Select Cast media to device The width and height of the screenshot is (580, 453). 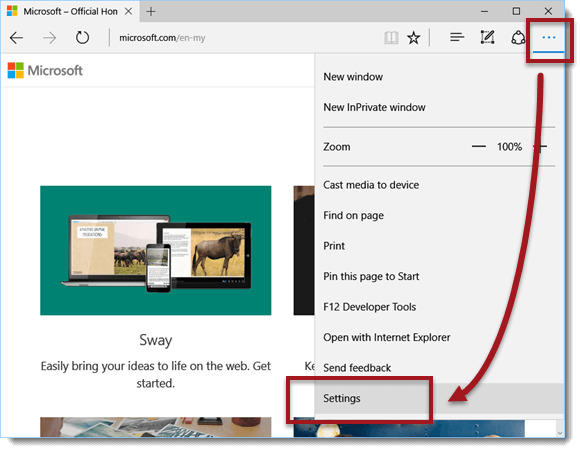click(x=439, y=185)
